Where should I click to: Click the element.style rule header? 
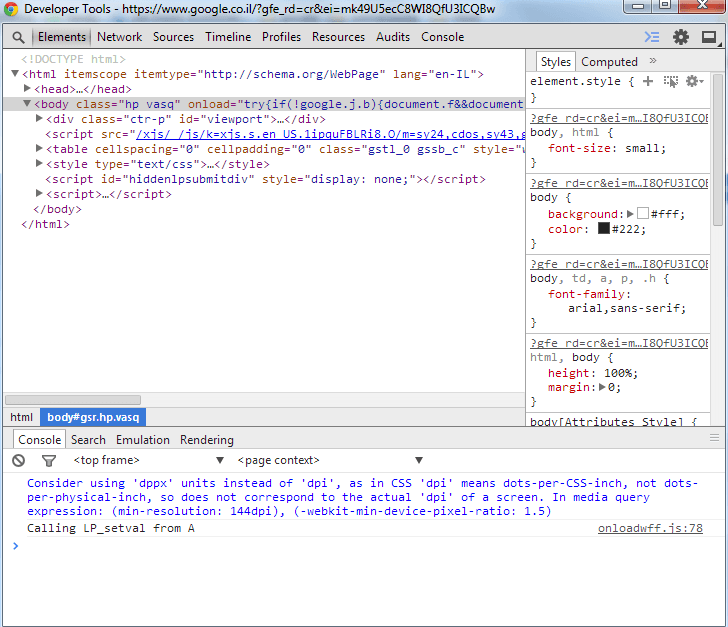(x=582, y=81)
